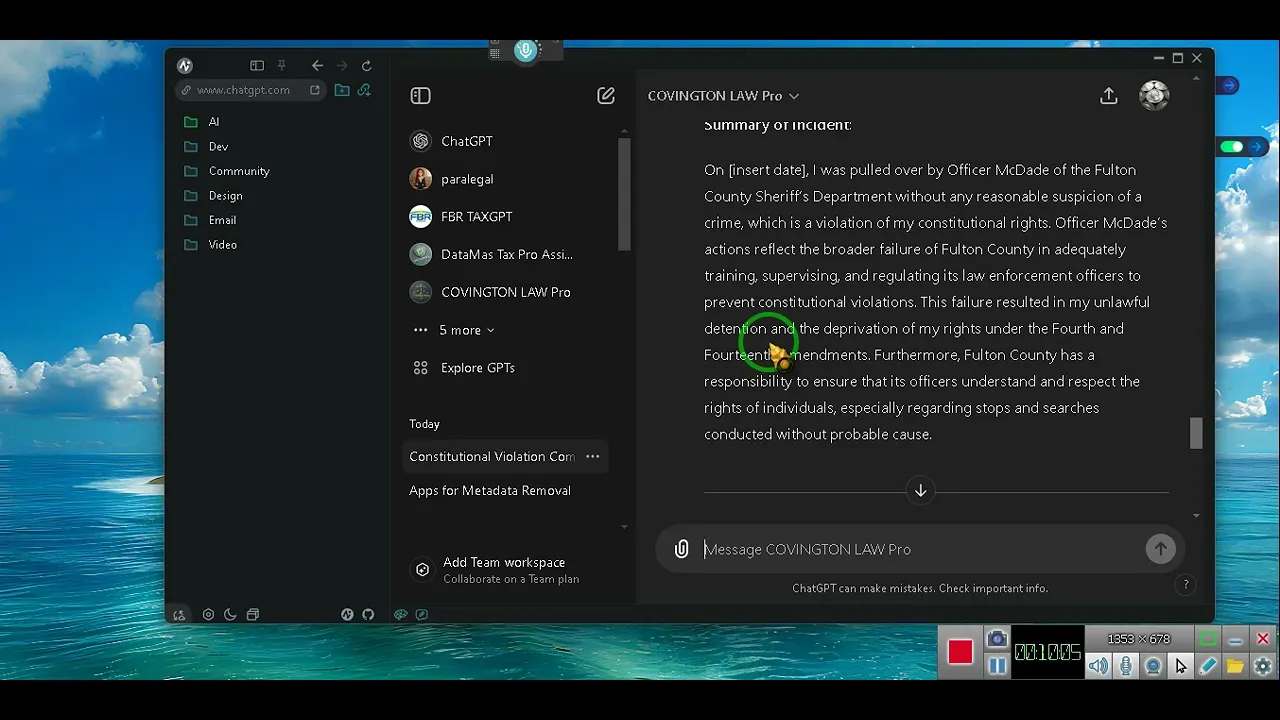The image size is (1280, 720).
Task: Click the sidebar list scrollbar thumb
Action: (x=624, y=194)
